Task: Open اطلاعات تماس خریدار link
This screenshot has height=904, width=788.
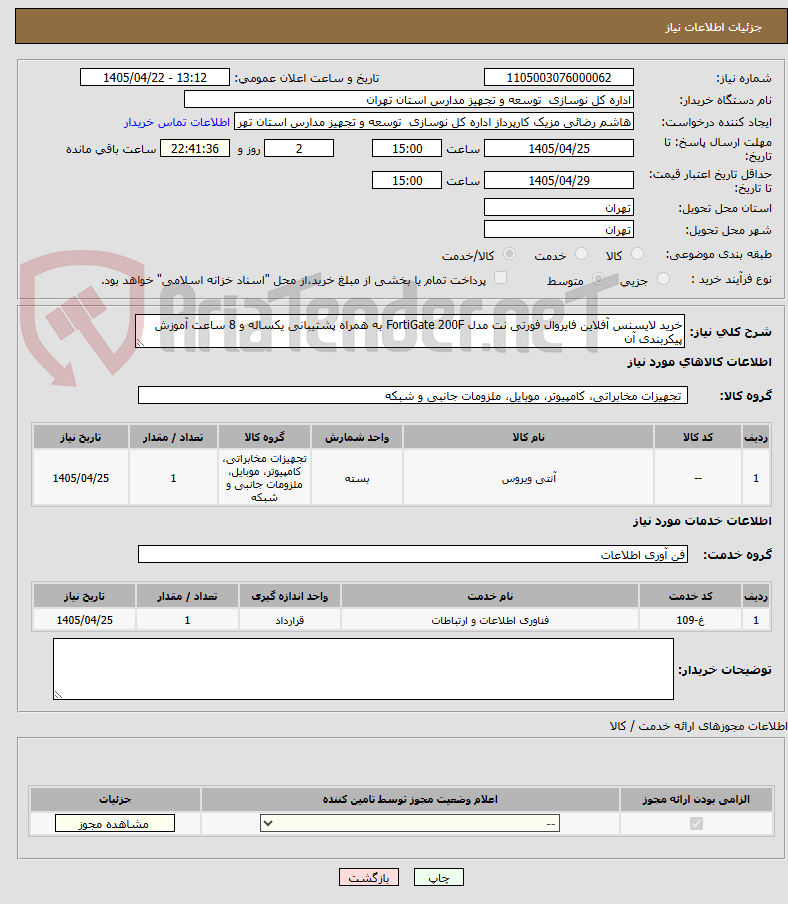Action: tap(177, 122)
